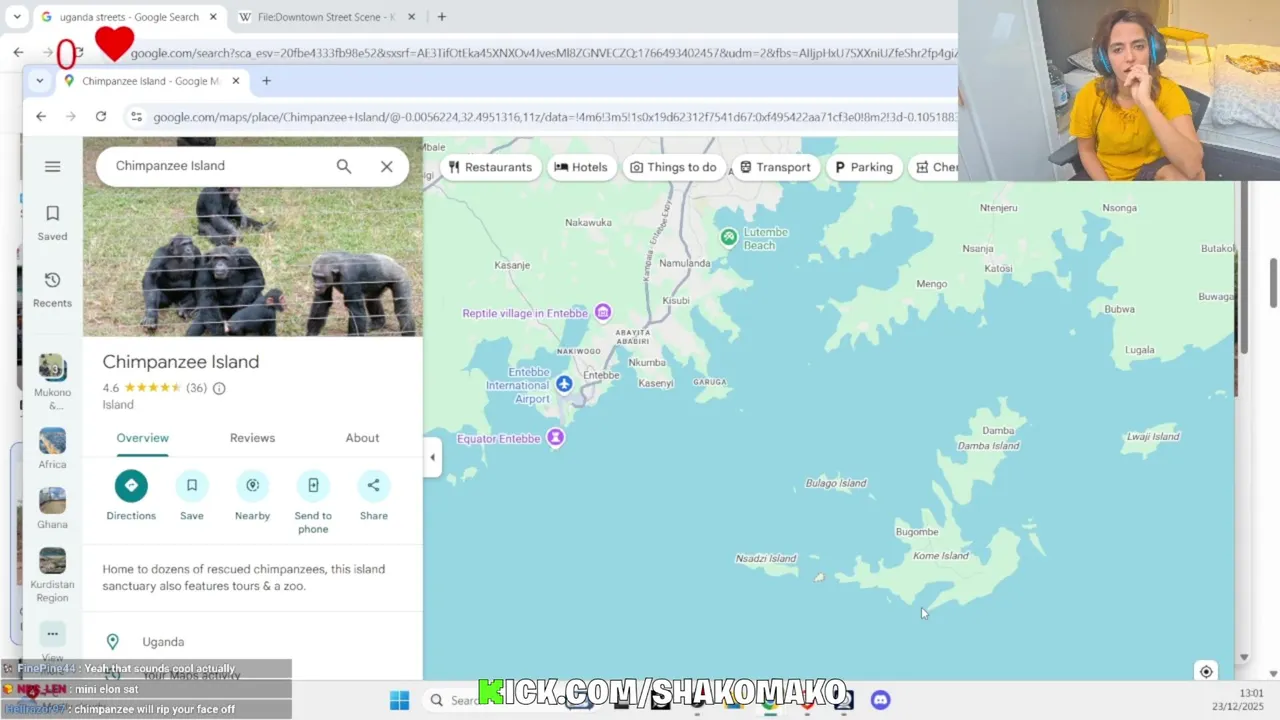This screenshot has height=720, width=1280.
Task: Click the rating info icon beside (36)
Action: (219, 388)
